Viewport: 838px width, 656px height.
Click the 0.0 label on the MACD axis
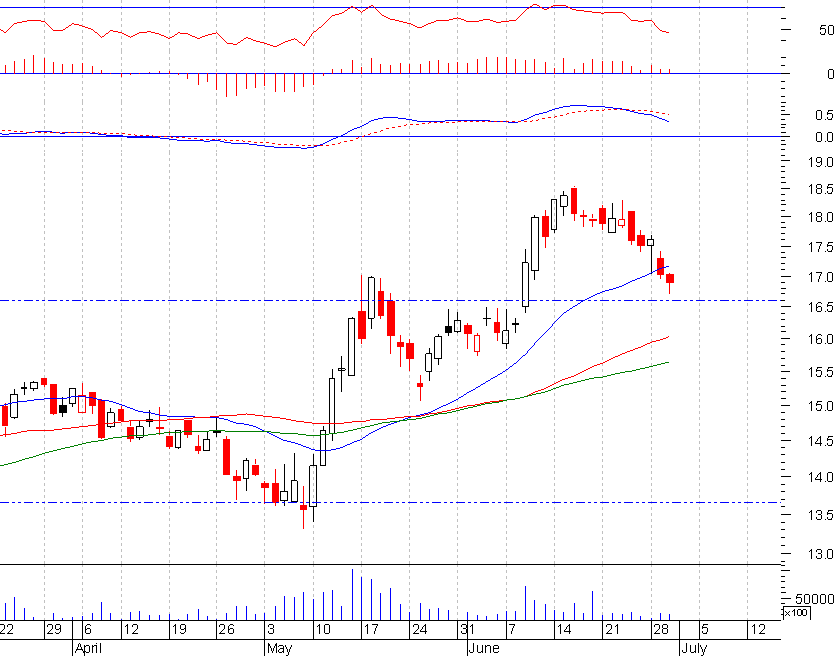coord(824,137)
